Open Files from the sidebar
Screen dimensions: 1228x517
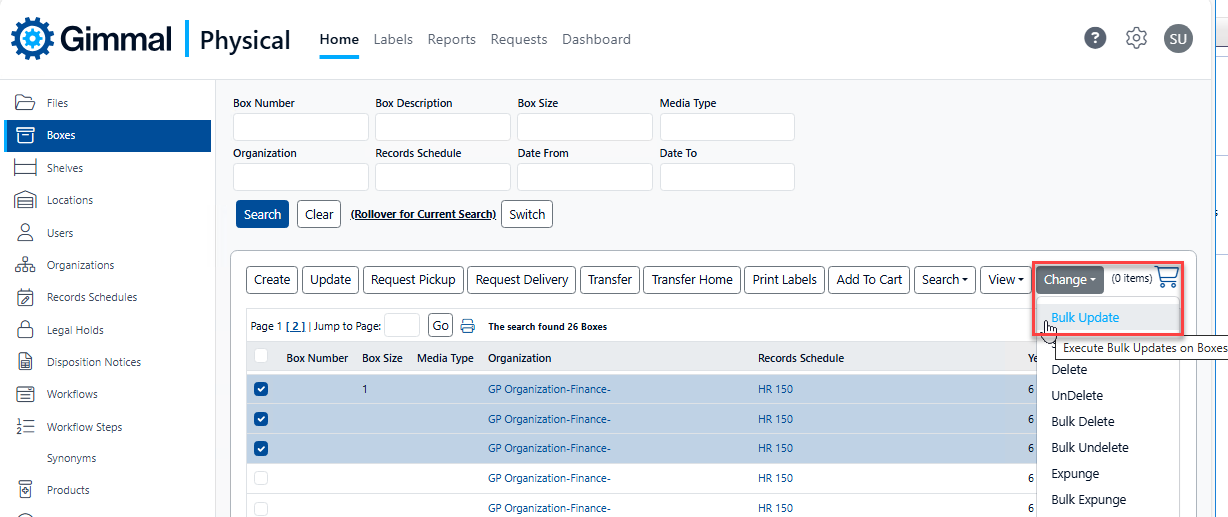pos(57,103)
